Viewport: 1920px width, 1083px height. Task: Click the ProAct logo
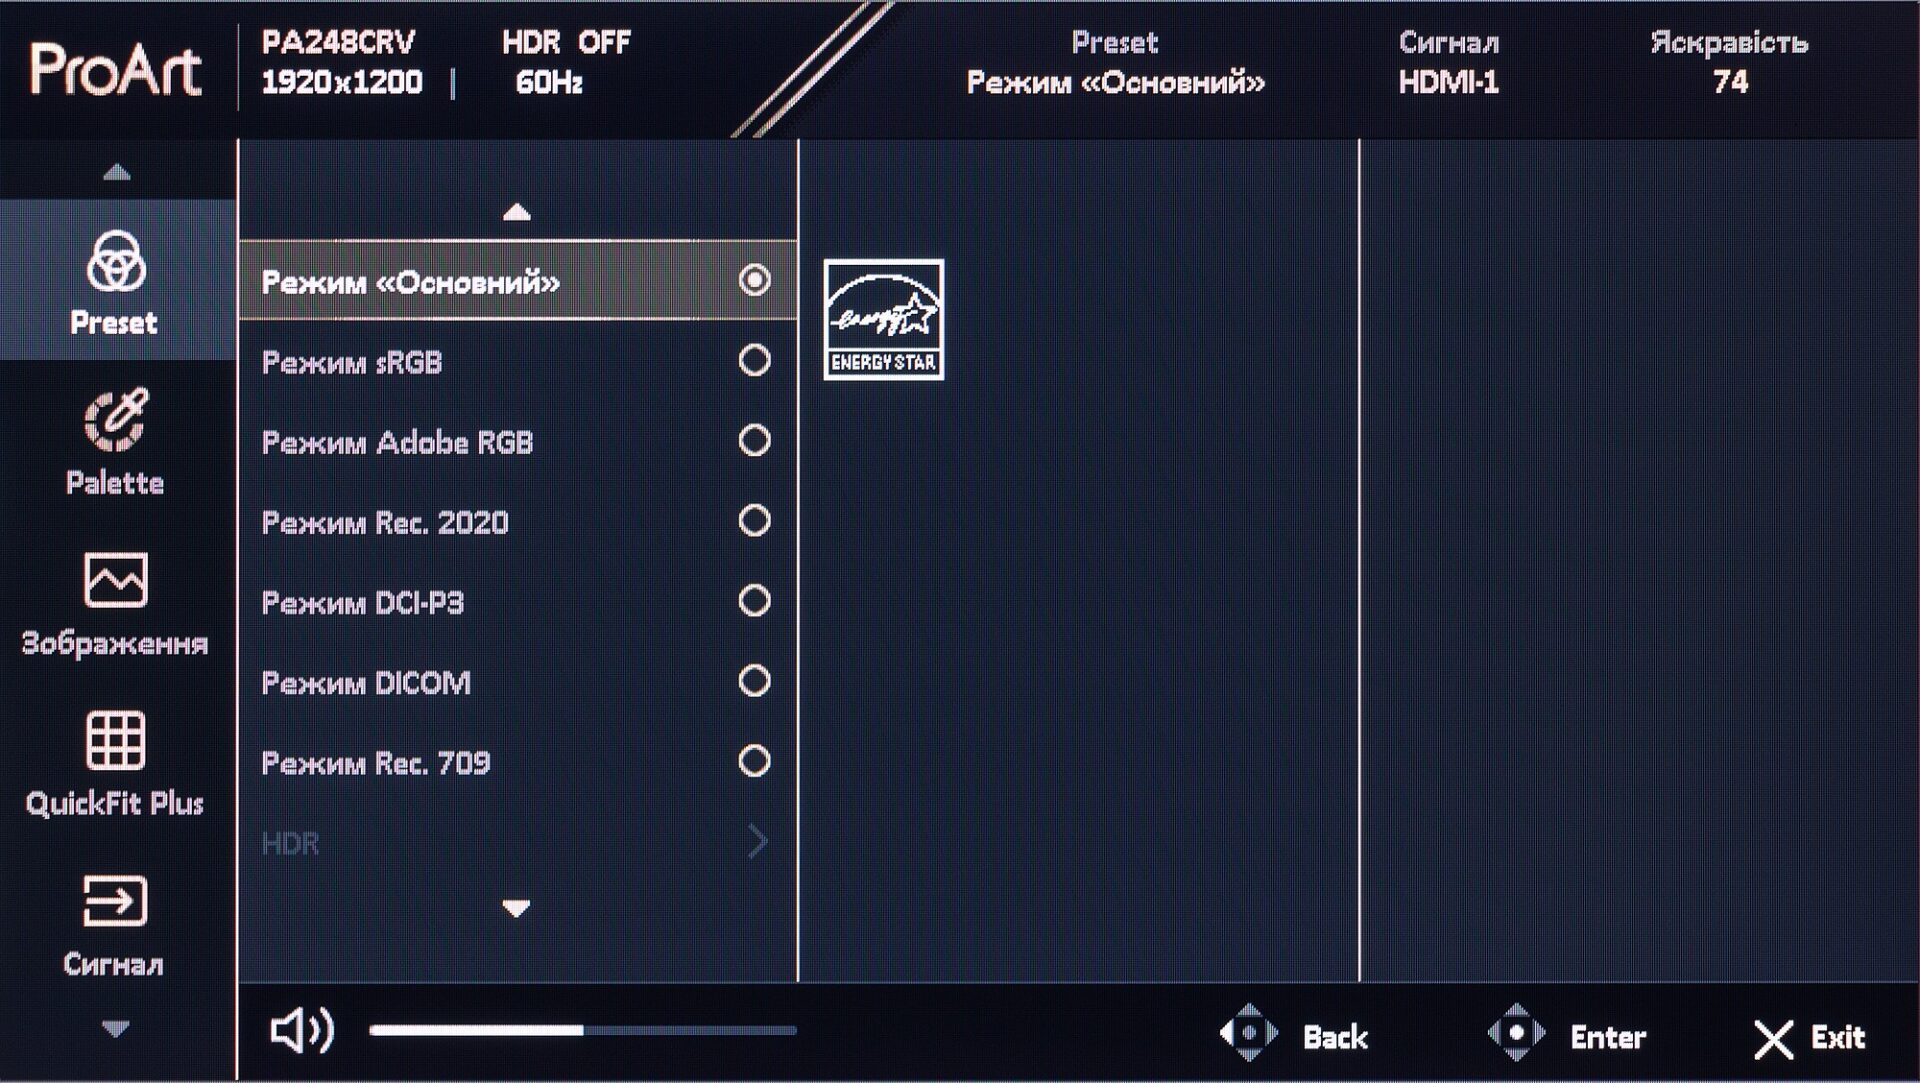[x=116, y=69]
